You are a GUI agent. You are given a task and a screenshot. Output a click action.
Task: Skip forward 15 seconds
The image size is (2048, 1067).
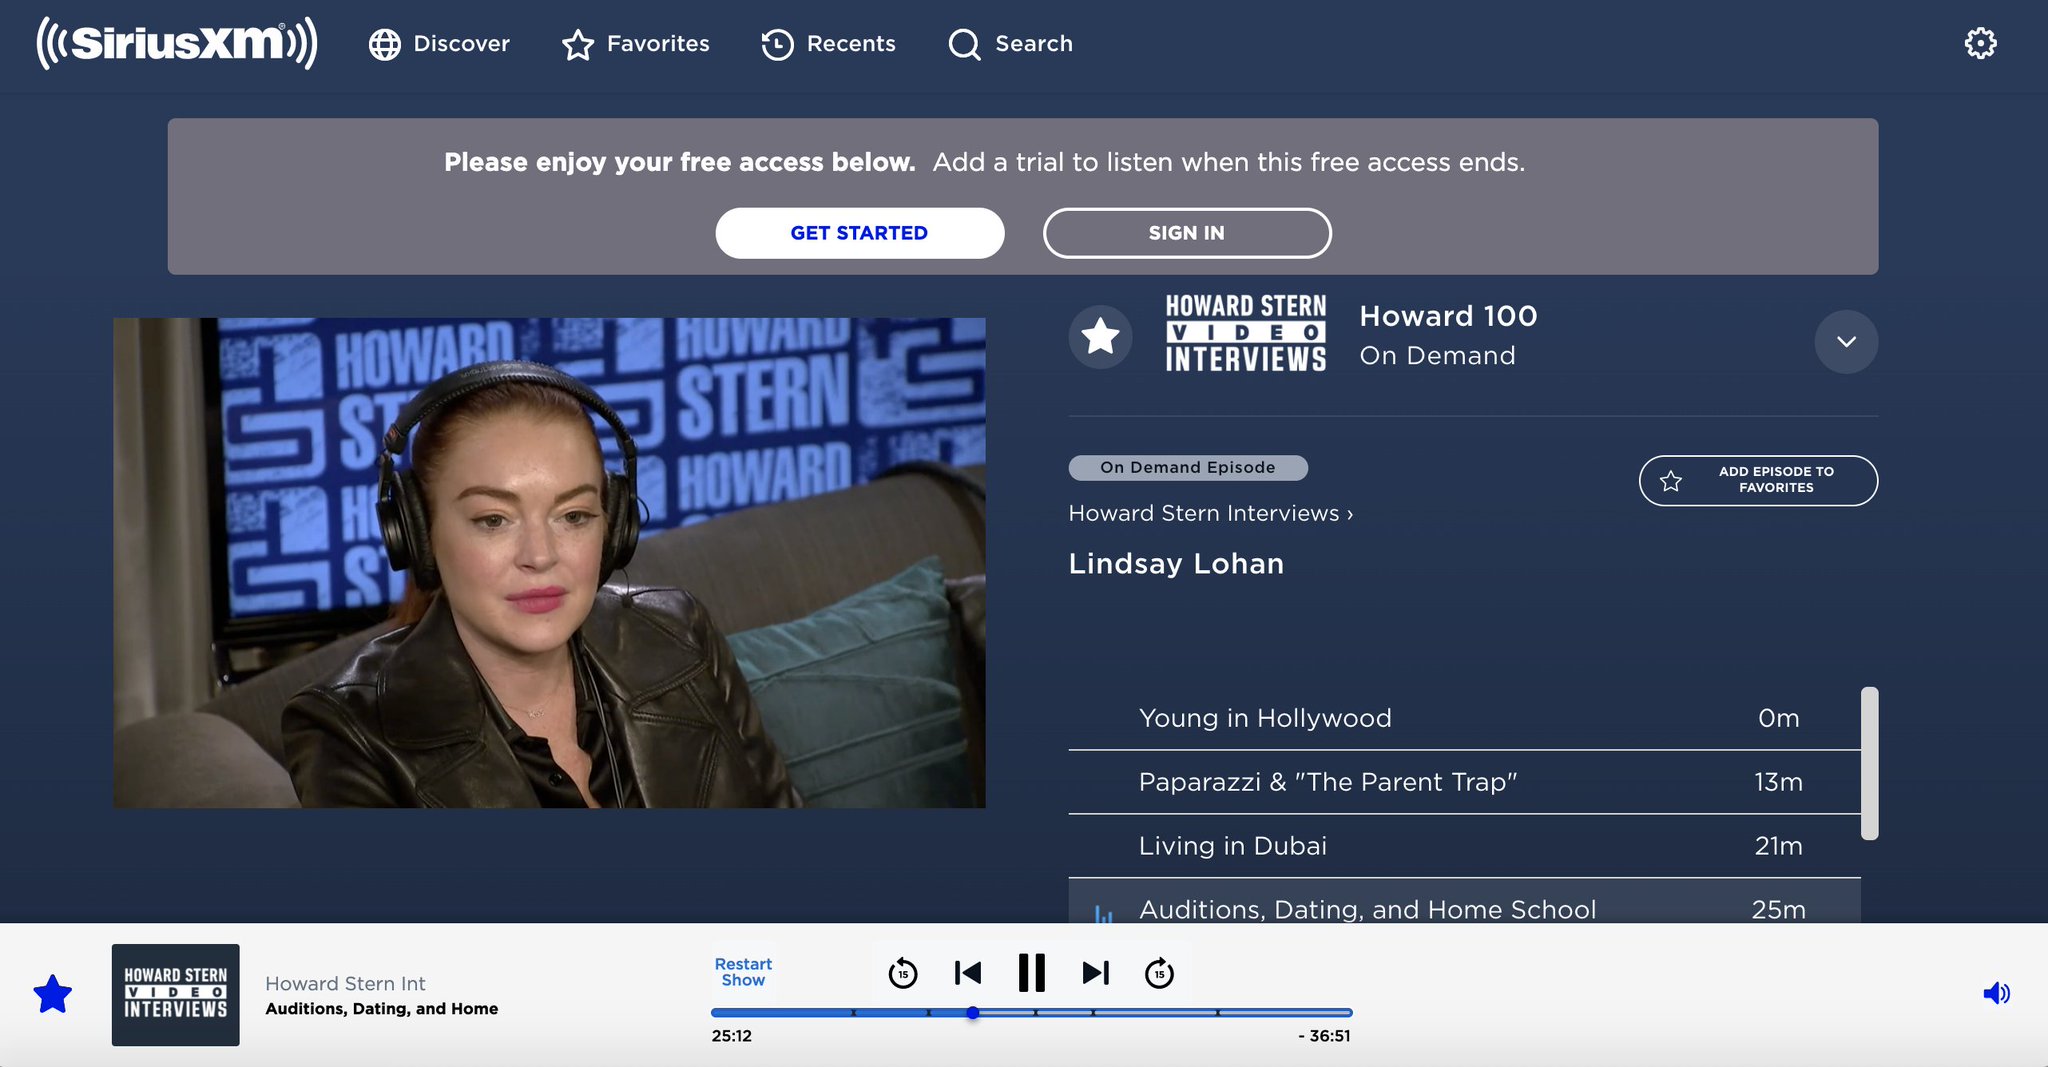(1159, 973)
